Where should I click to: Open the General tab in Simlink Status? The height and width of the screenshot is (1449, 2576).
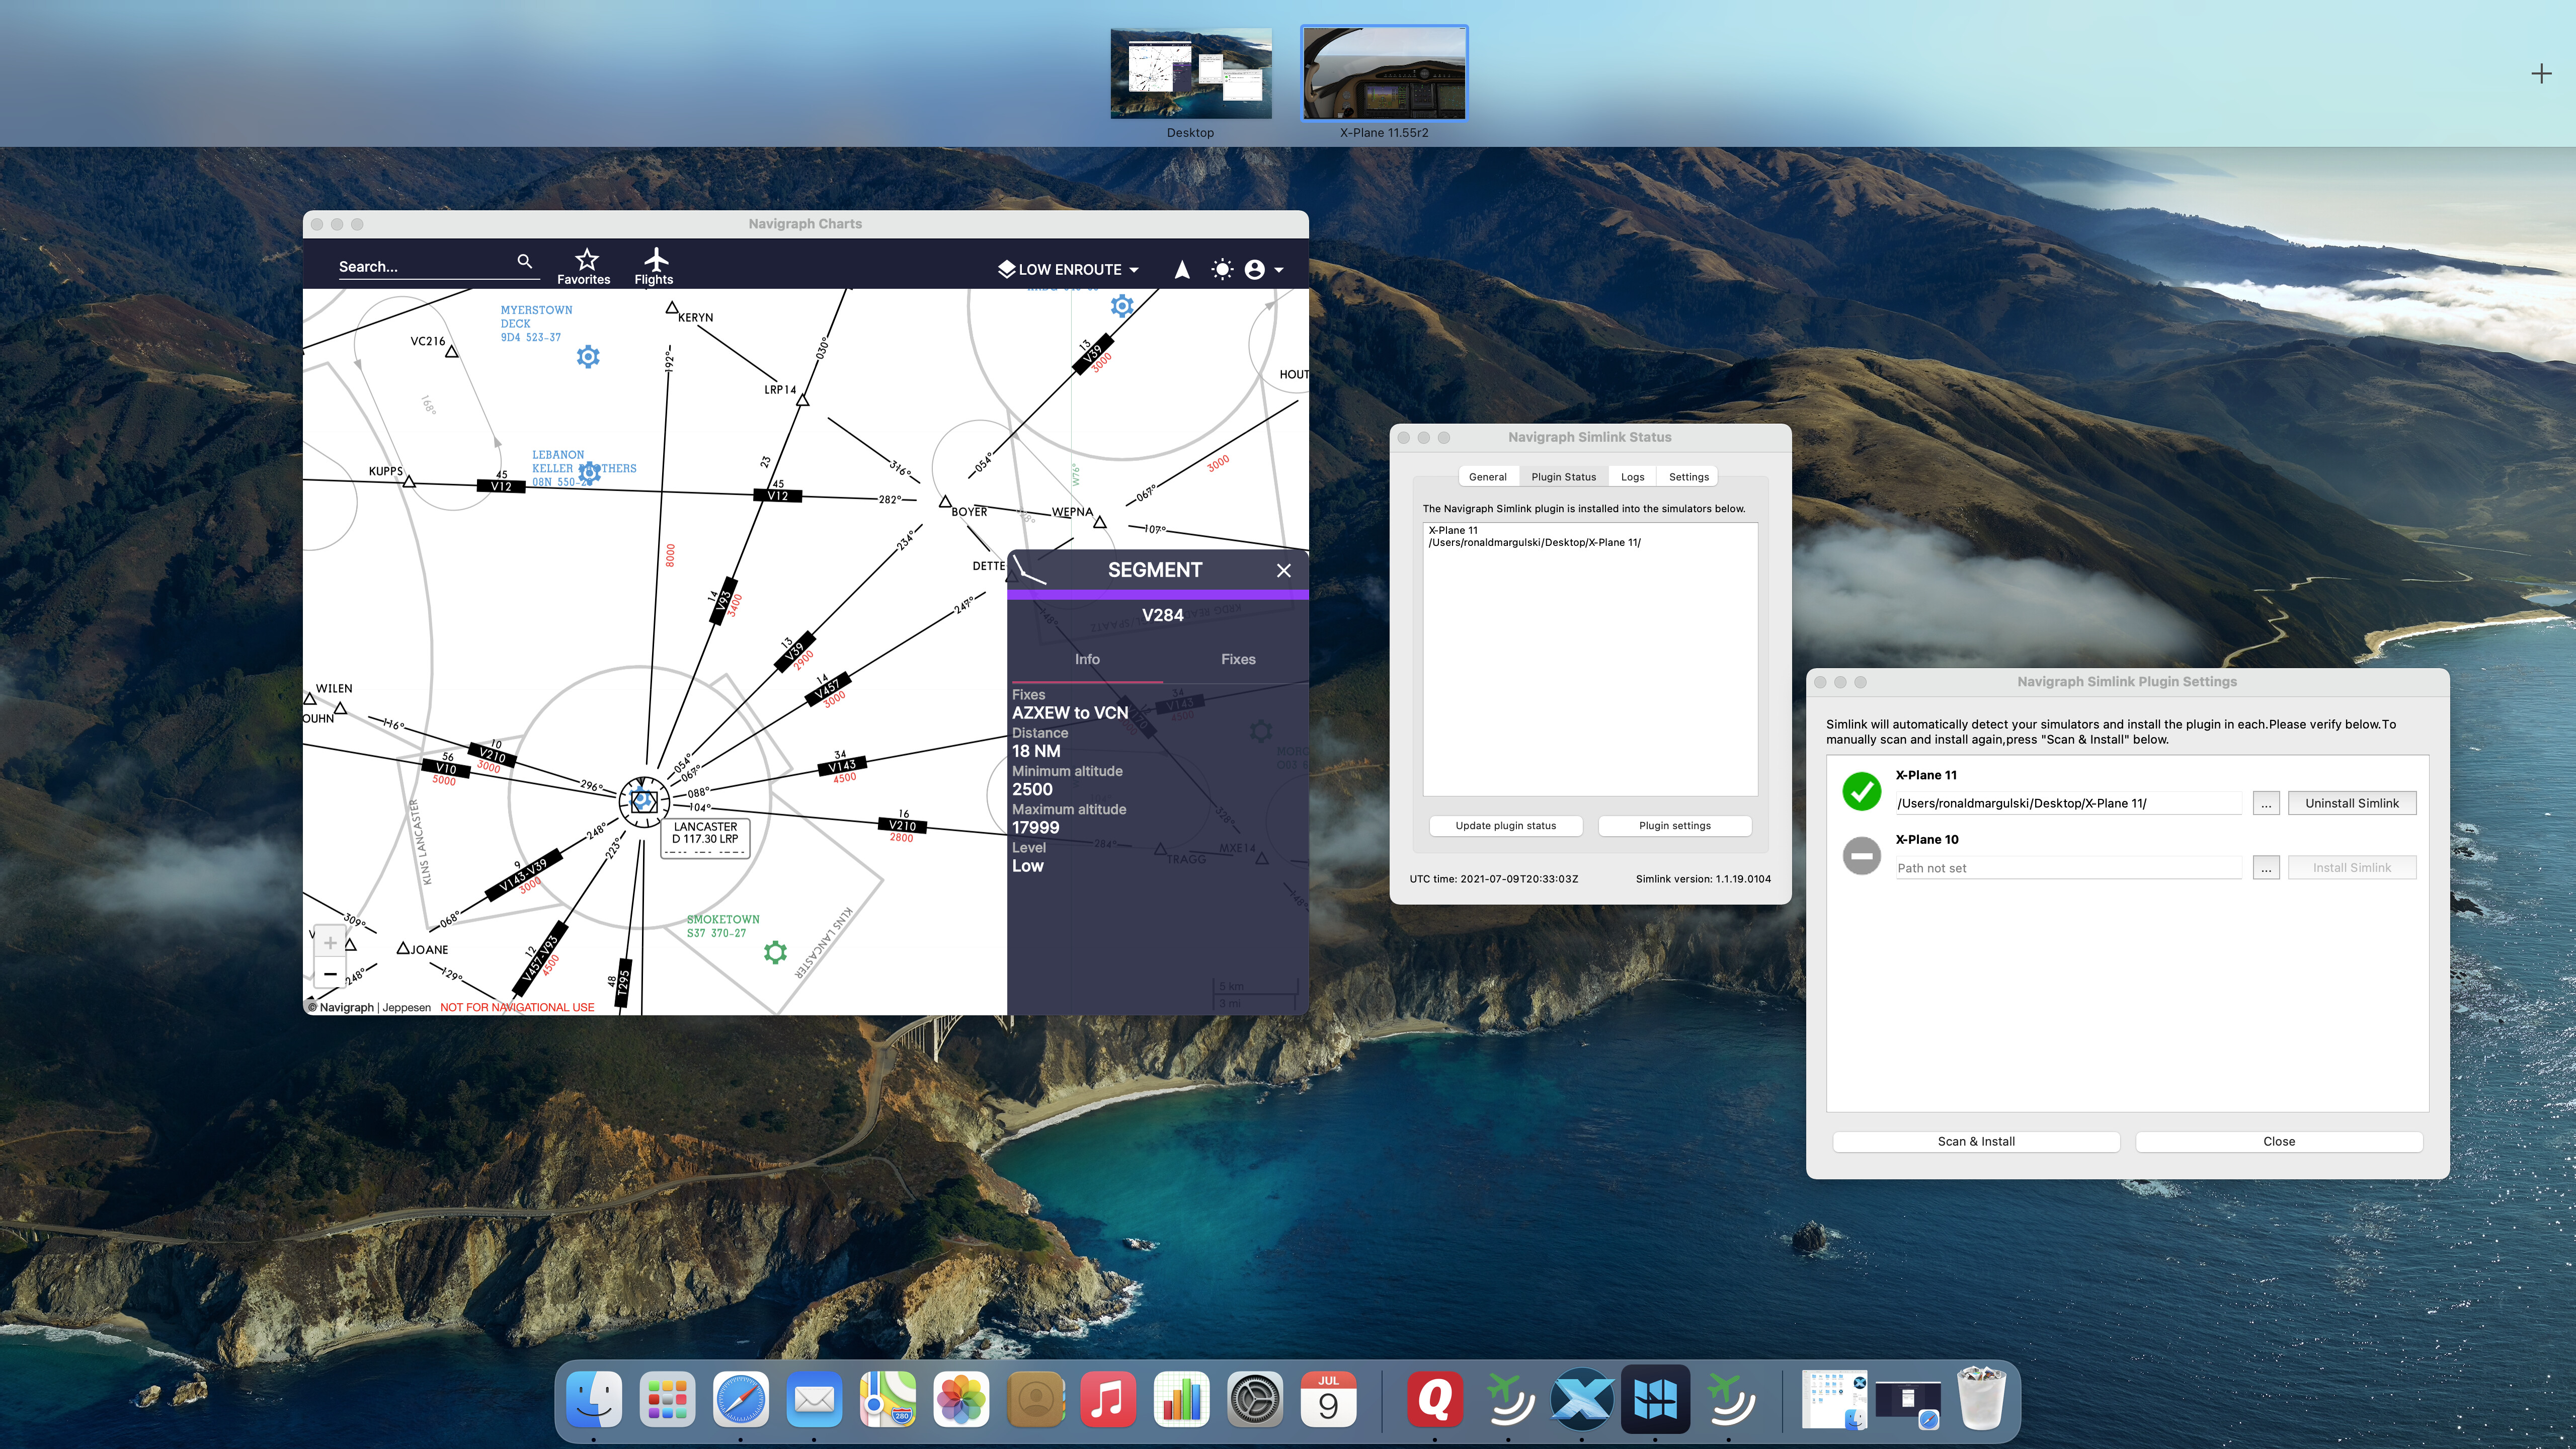click(1487, 477)
